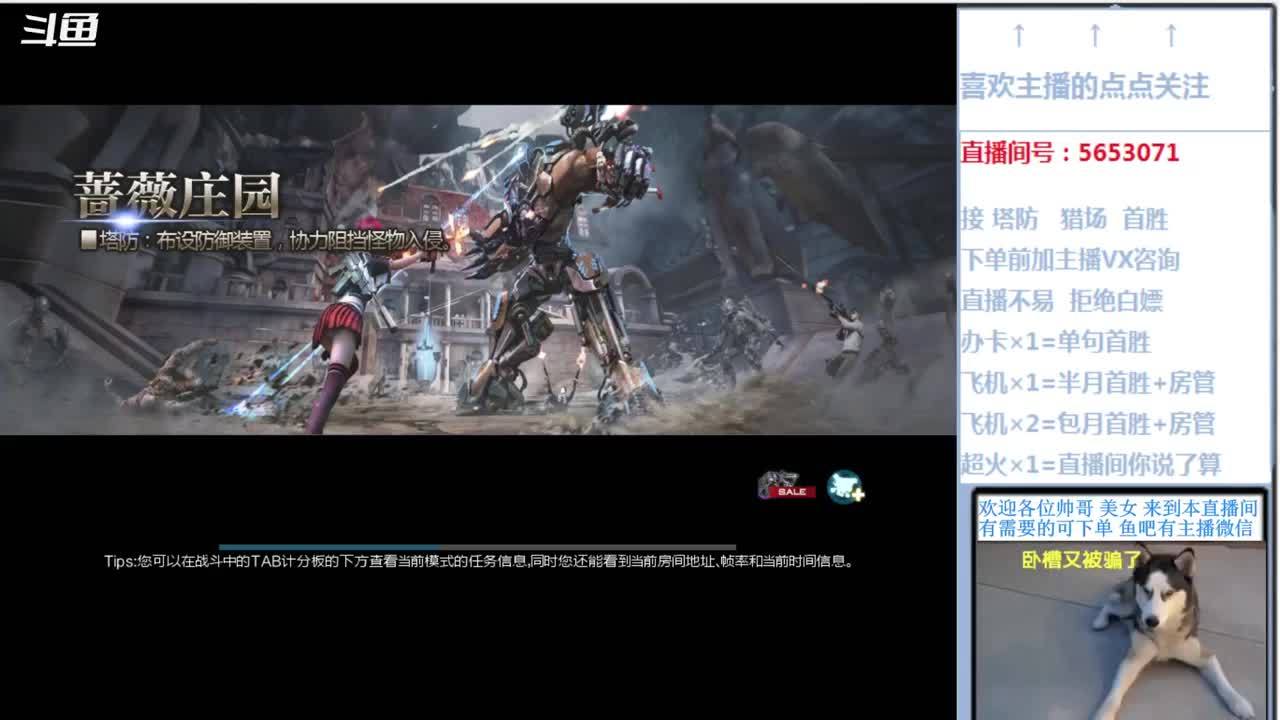Click the Douyu logo watermark
Viewport: 1280px width, 720px height.
coord(60,31)
